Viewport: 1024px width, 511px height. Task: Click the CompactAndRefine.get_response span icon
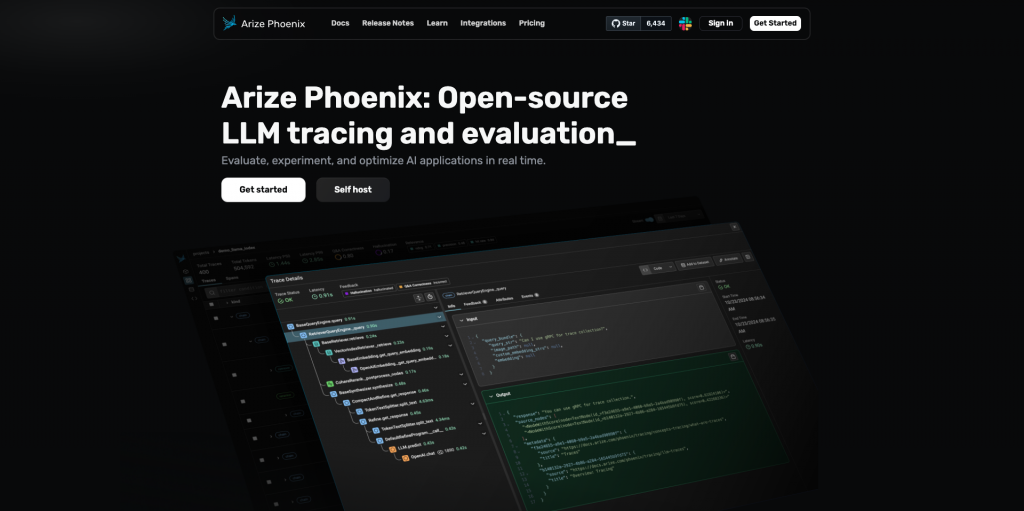point(346,403)
